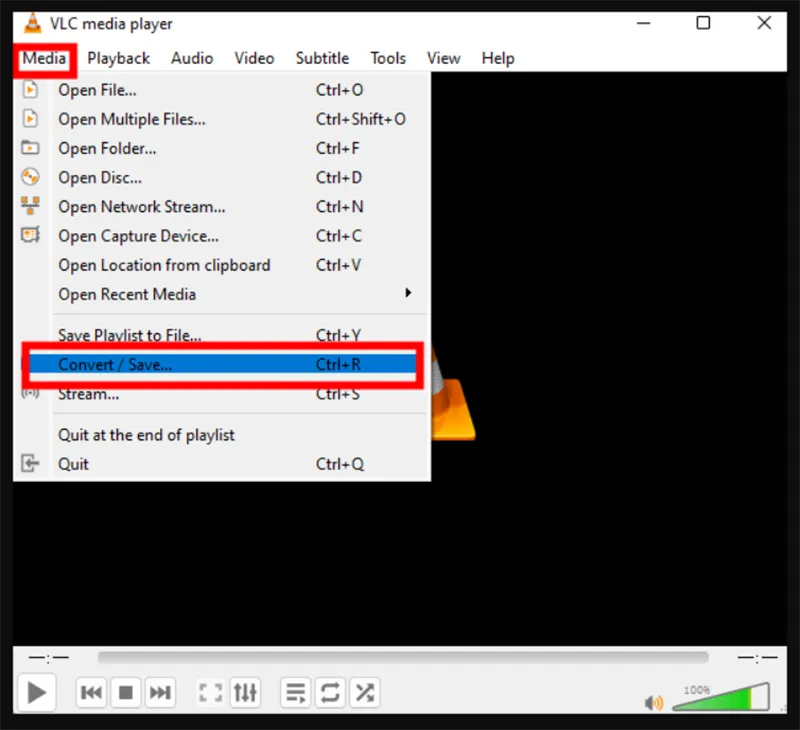Choose Quit from Media menu
Viewport: 800px width, 730px height.
click(x=222, y=464)
